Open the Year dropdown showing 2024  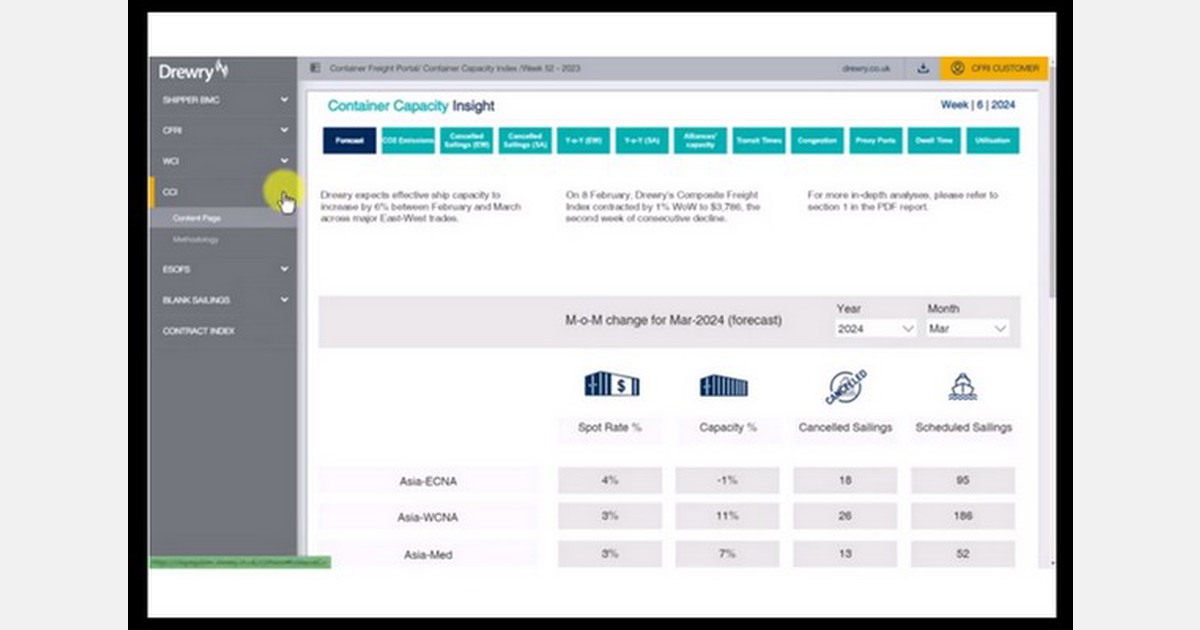click(874, 328)
